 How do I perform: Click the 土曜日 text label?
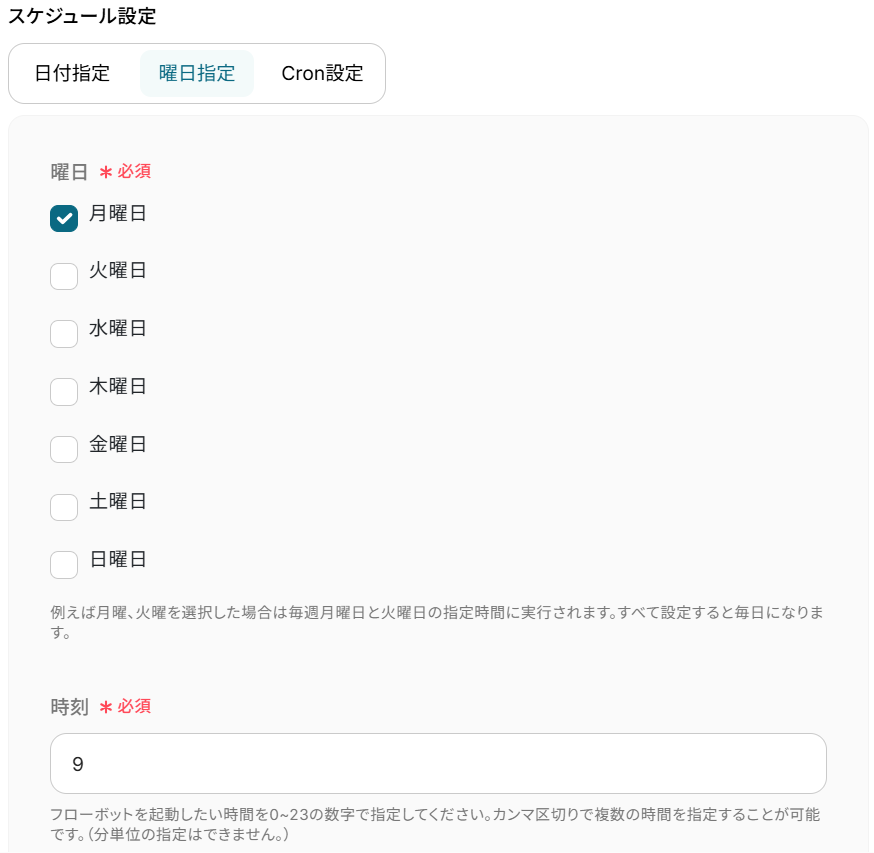[x=118, y=501]
